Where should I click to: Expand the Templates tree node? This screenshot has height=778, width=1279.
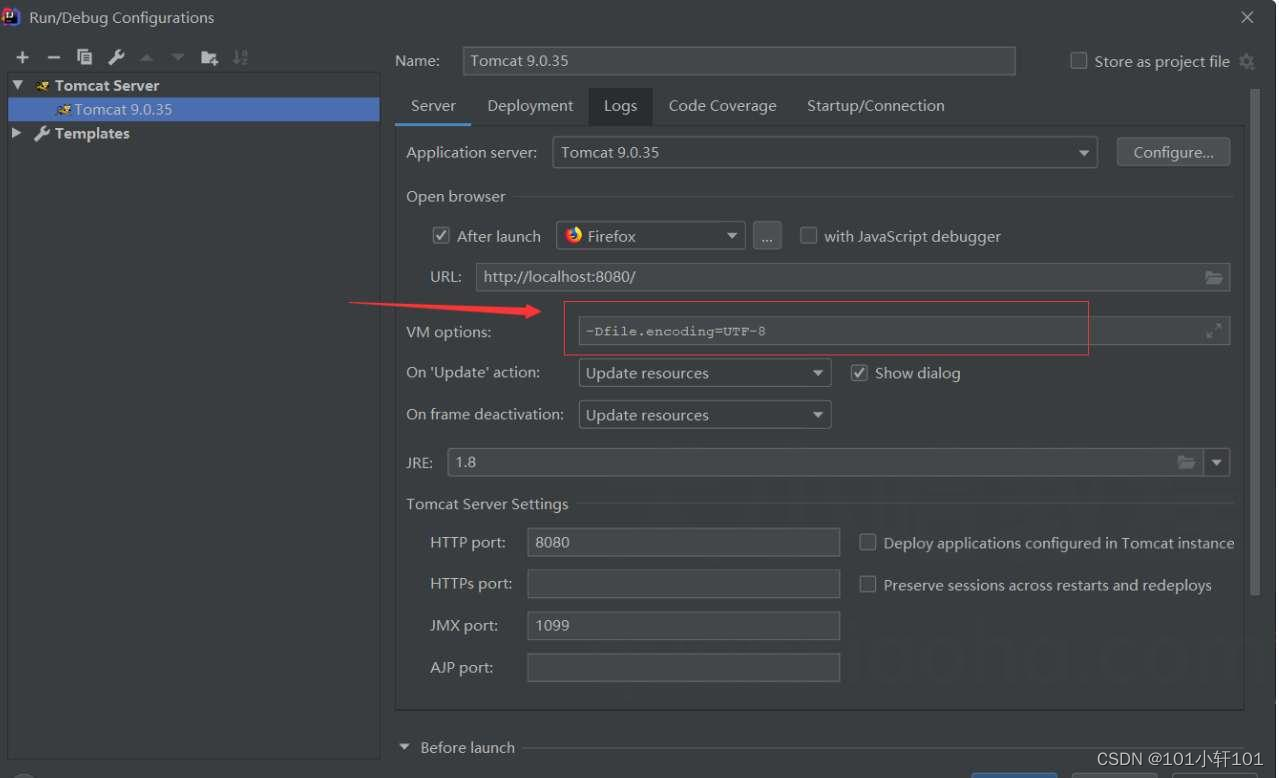pyautogui.click(x=17, y=133)
